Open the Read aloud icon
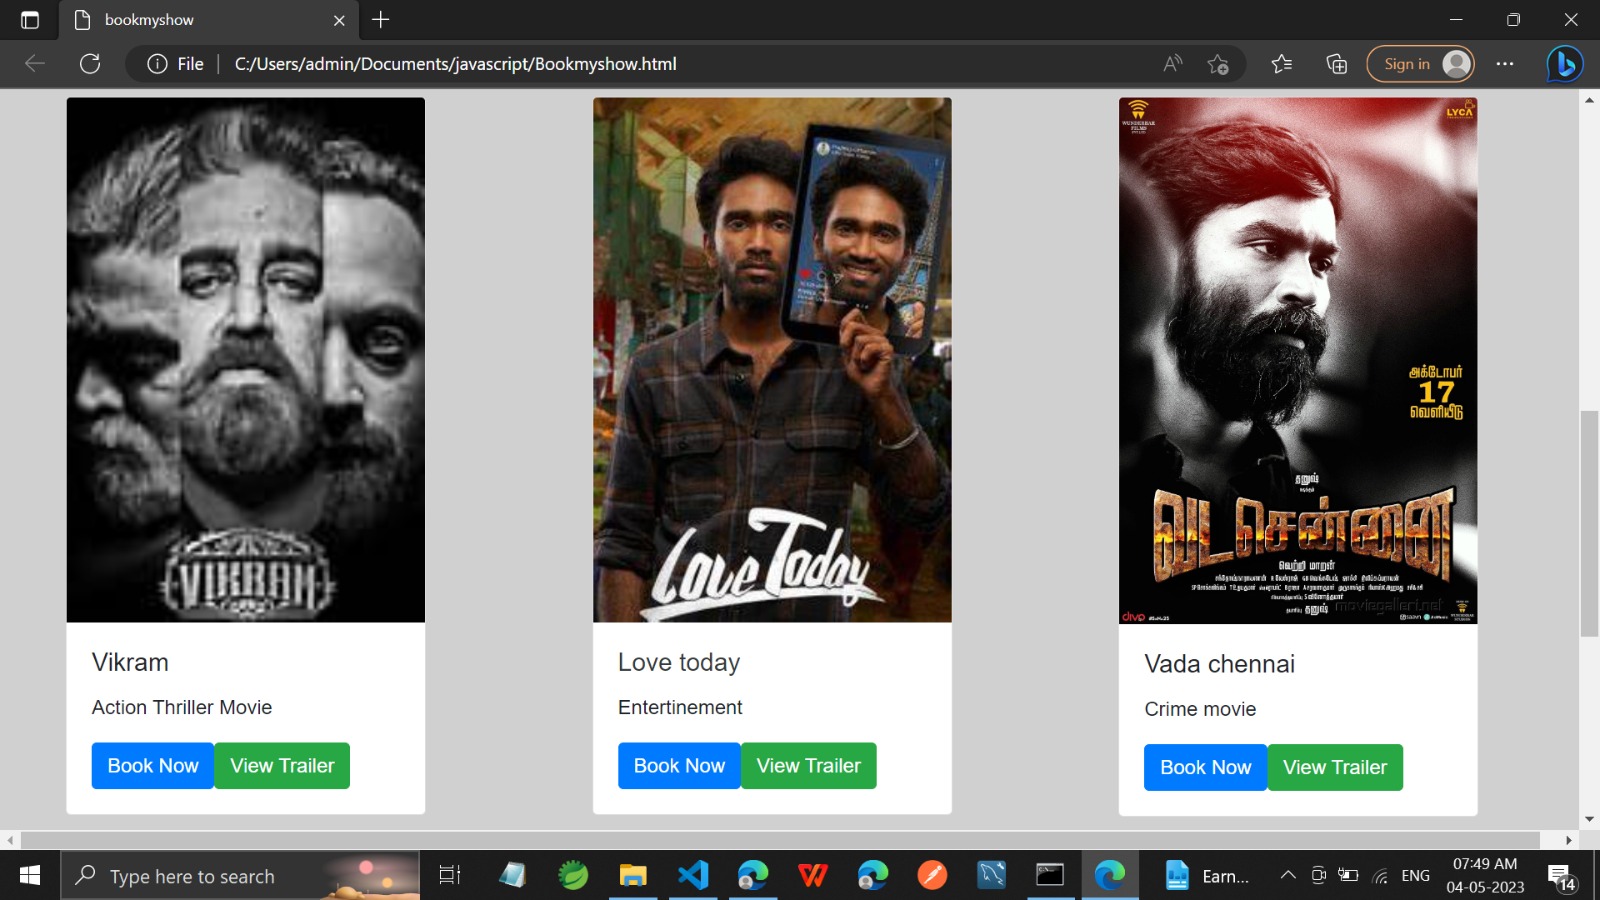The height and width of the screenshot is (900, 1600). point(1173,64)
